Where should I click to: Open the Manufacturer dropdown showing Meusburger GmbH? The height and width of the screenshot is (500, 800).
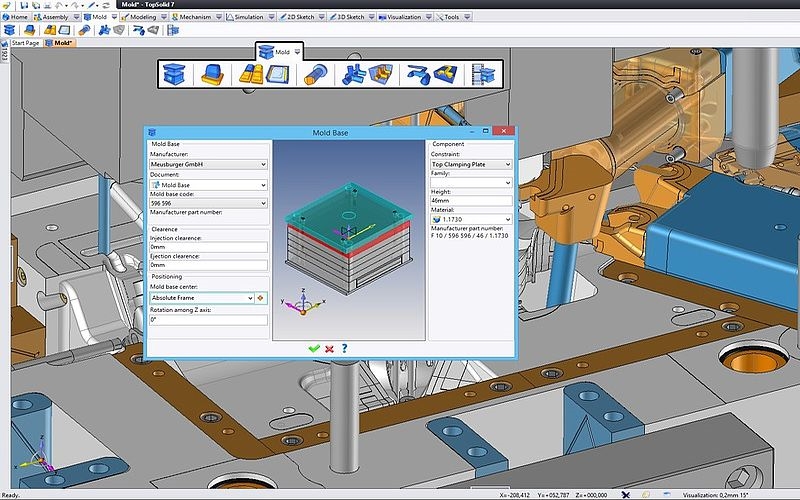pos(208,164)
